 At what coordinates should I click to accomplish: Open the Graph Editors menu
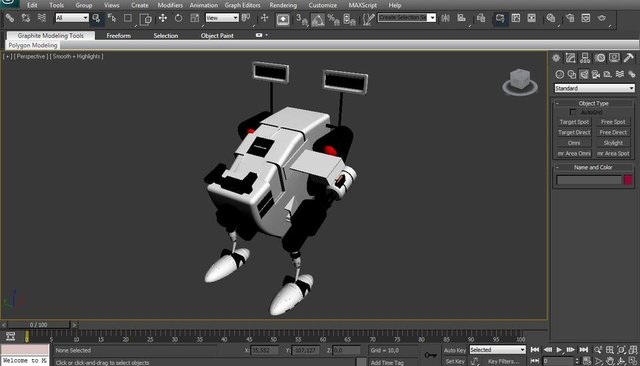tap(242, 5)
